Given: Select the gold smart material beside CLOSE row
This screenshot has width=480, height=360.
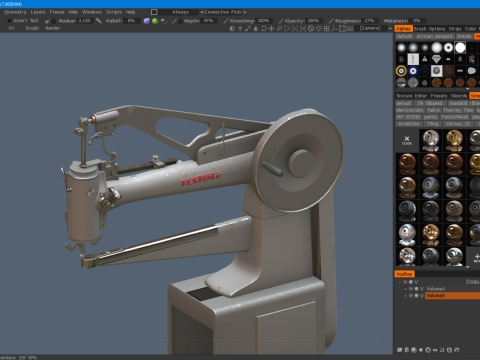Looking at the screenshot, I should (455, 140).
